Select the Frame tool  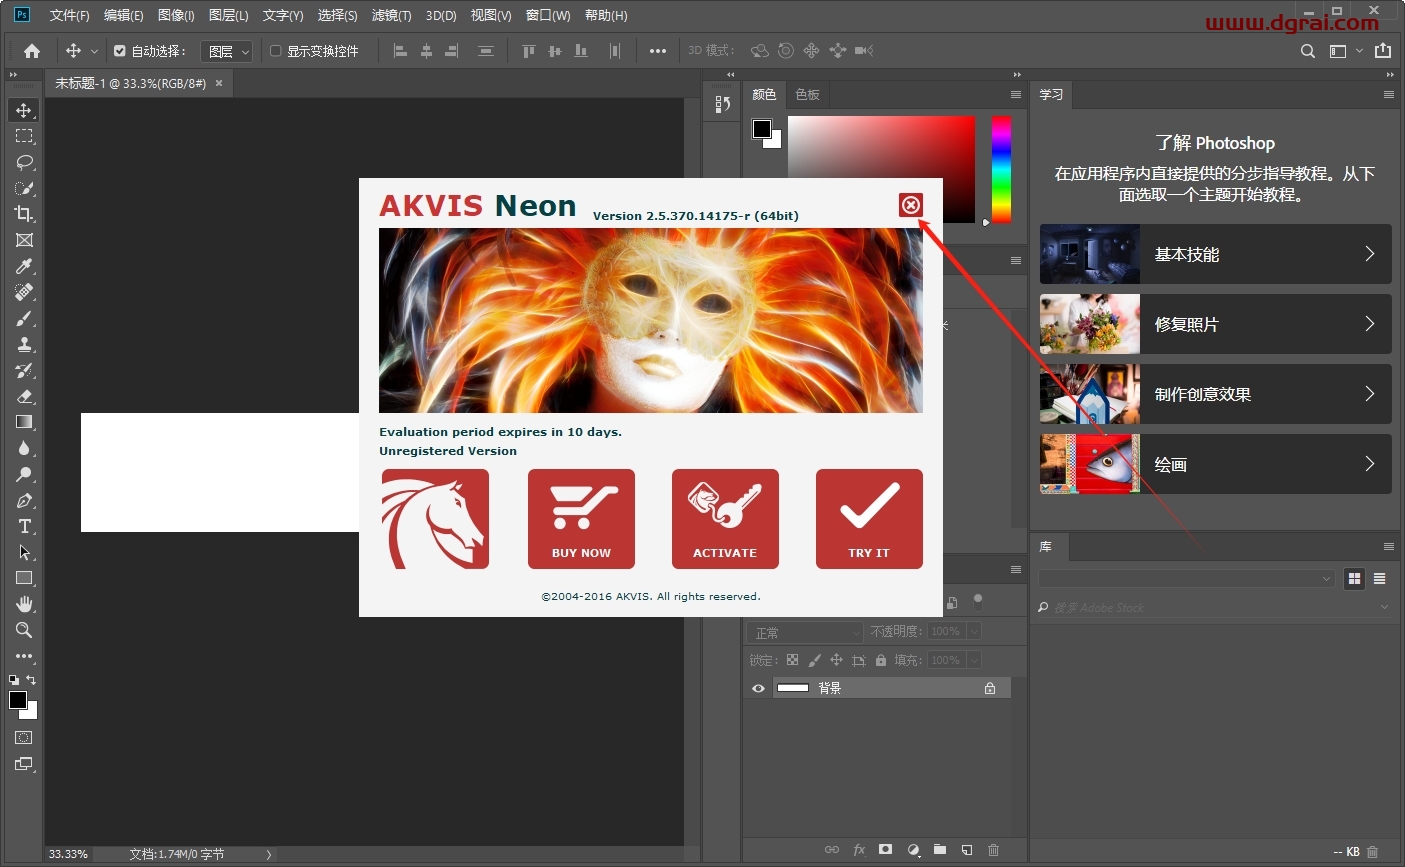(24, 240)
